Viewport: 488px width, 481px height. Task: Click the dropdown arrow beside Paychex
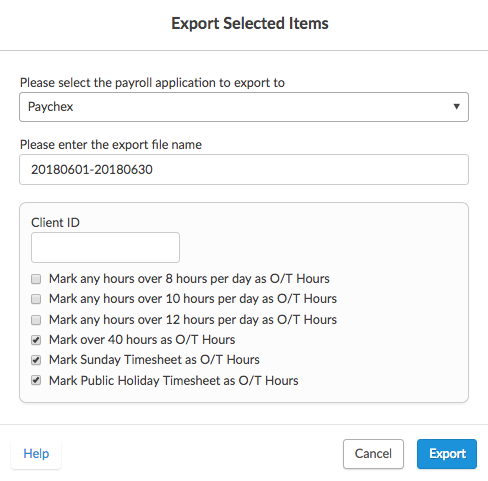(x=456, y=107)
